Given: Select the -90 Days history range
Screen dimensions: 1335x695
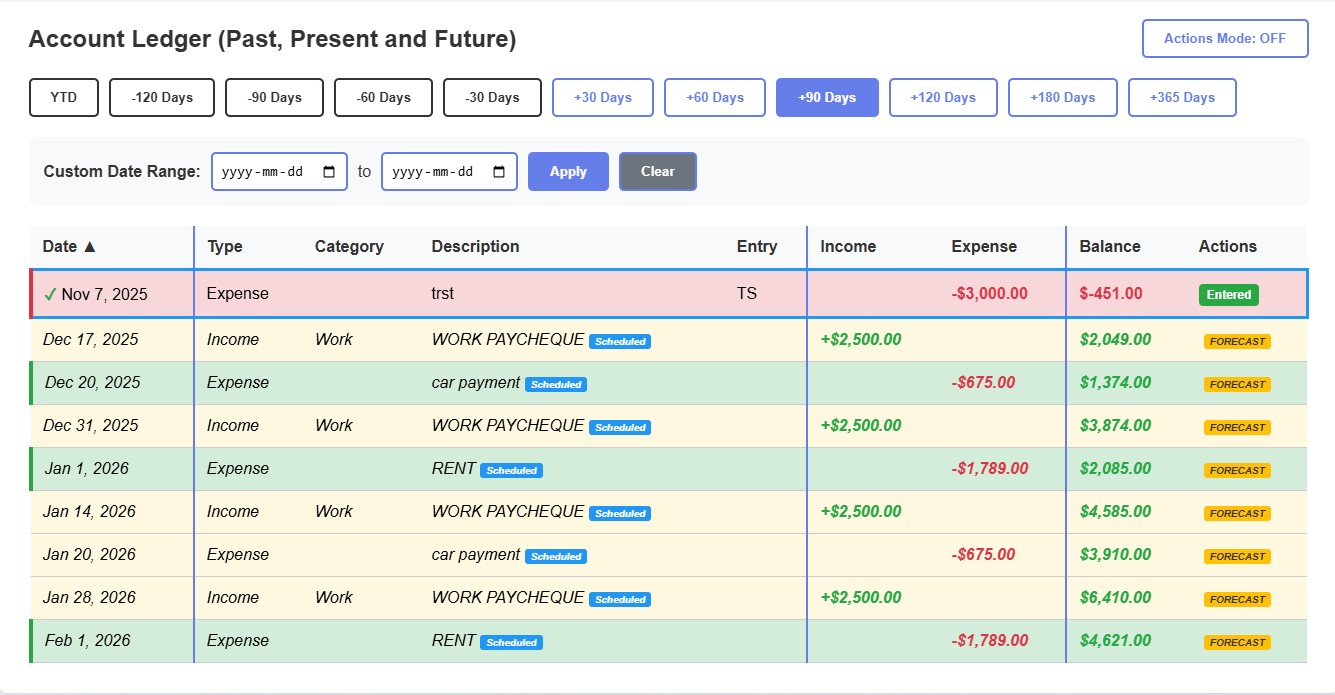Looking at the screenshot, I should pos(274,98).
